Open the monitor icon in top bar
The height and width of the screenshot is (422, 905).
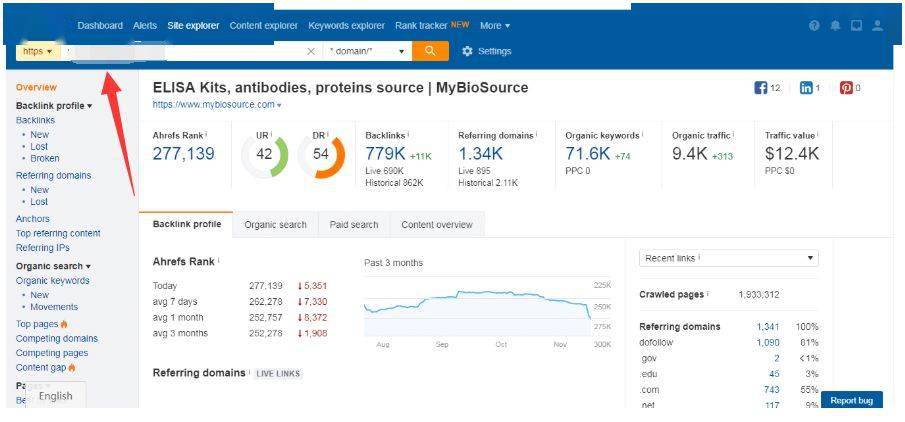(857, 25)
